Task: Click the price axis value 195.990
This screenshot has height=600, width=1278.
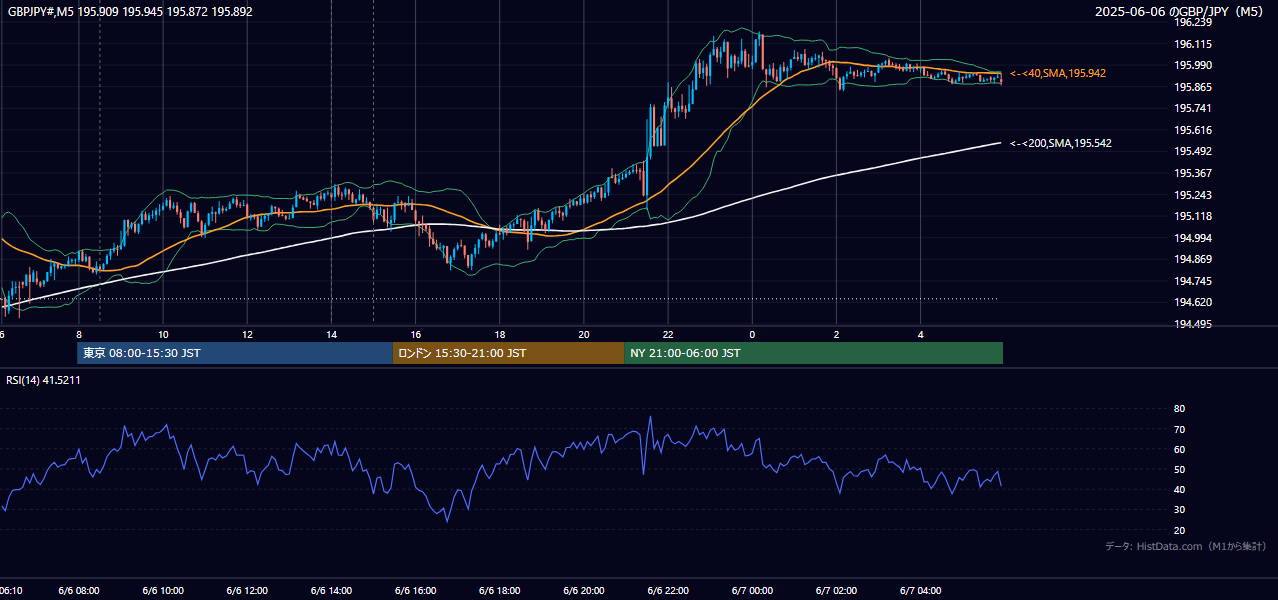Action: coord(1193,66)
